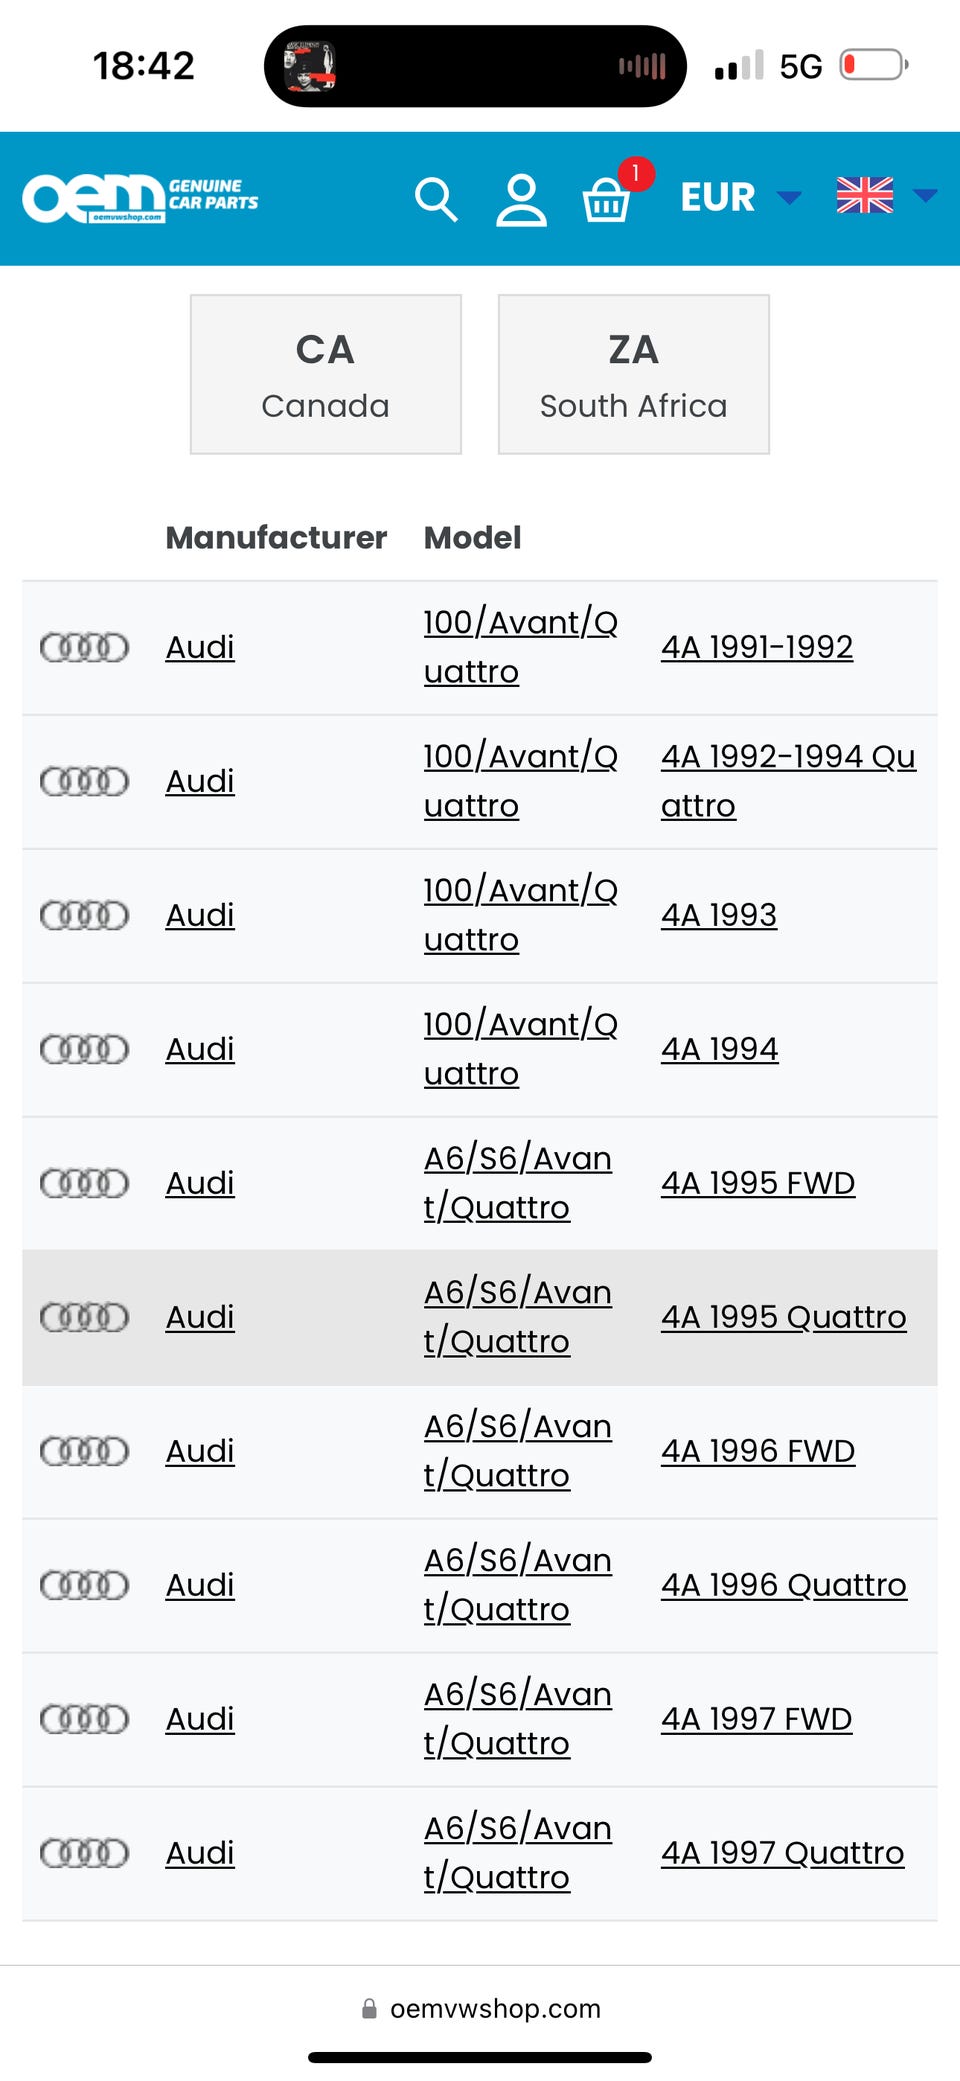Tap the OEM Genuine Car Parts logo
The height and width of the screenshot is (2081, 960).
point(140,198)
